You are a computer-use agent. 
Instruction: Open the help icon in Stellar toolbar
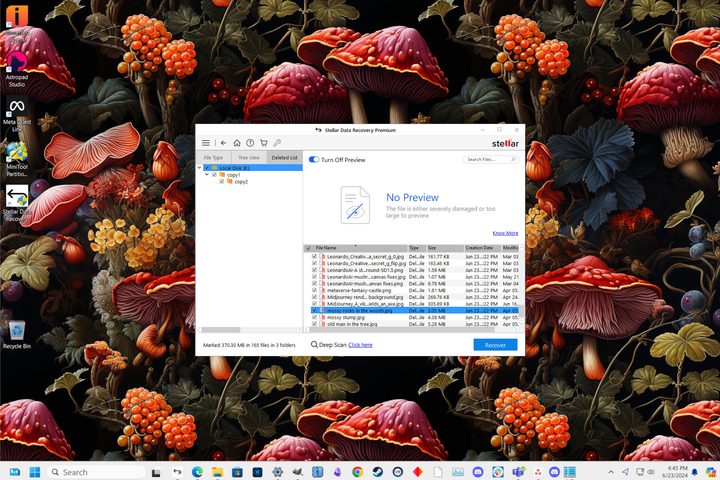pos(250,143)
